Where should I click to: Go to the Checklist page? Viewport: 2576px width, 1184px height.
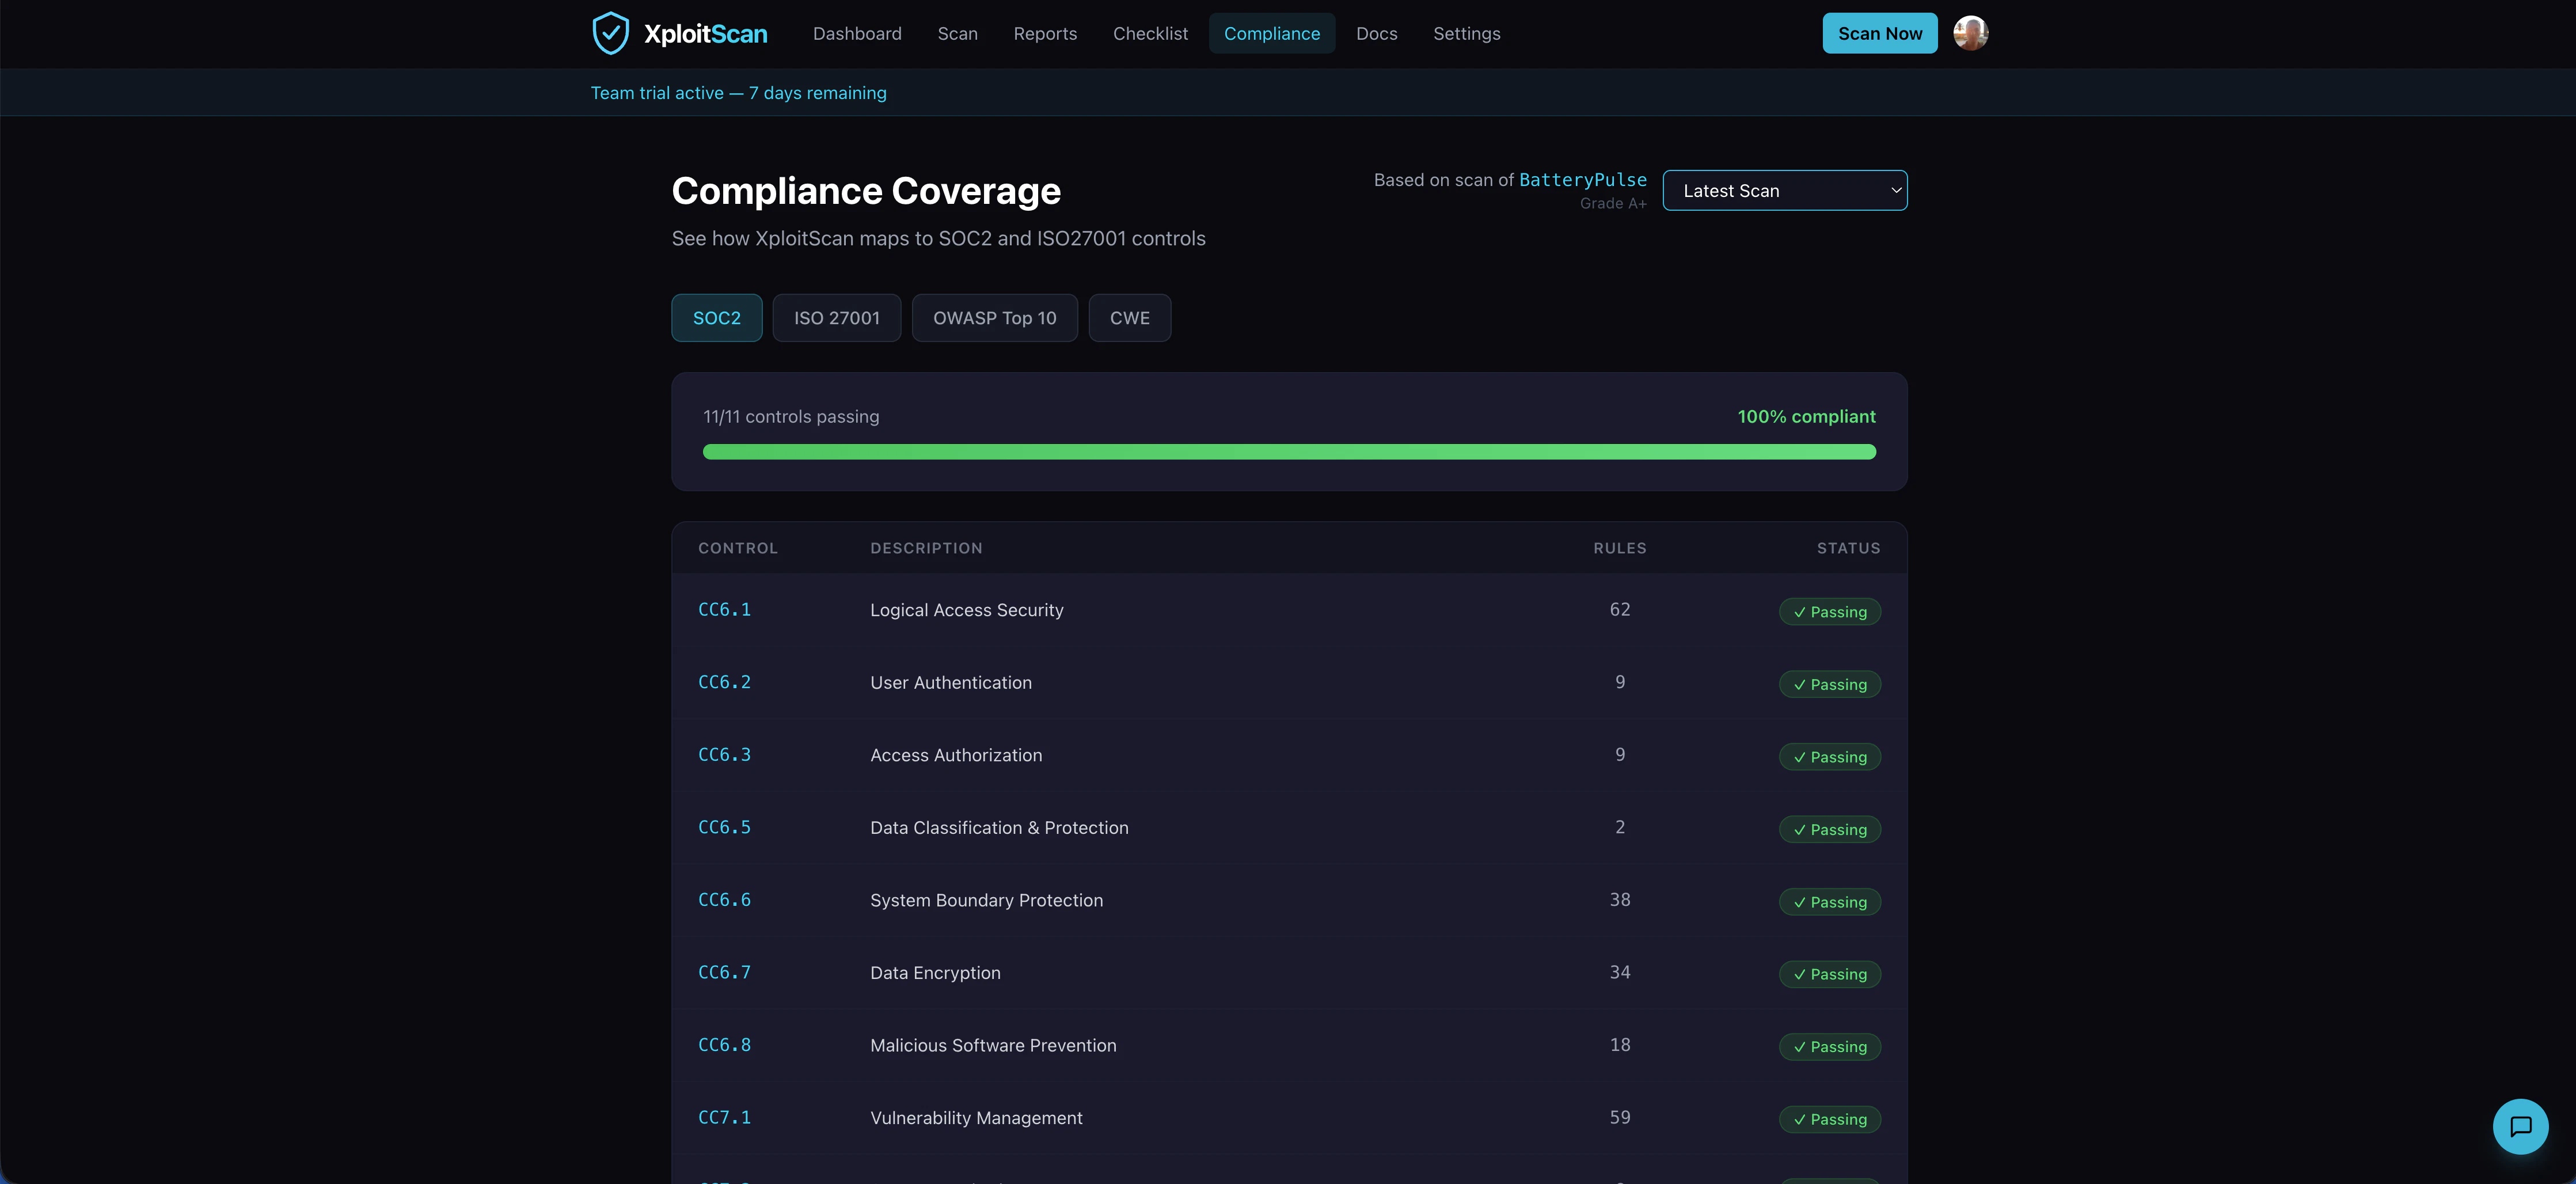pos(1150,34)
